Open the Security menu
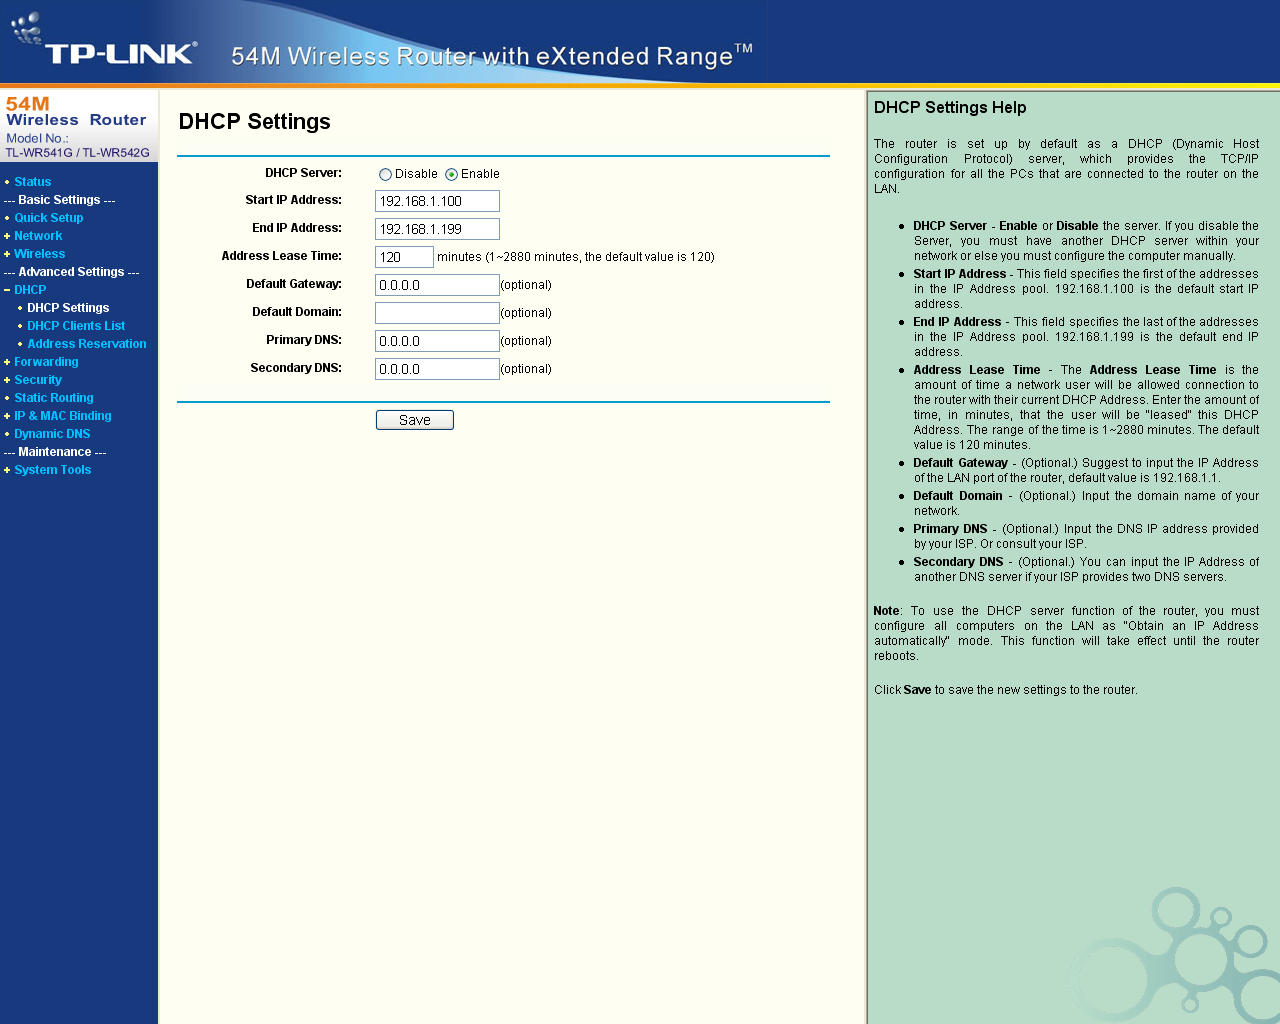1280x1024 pixels. (x=38, y=380)
